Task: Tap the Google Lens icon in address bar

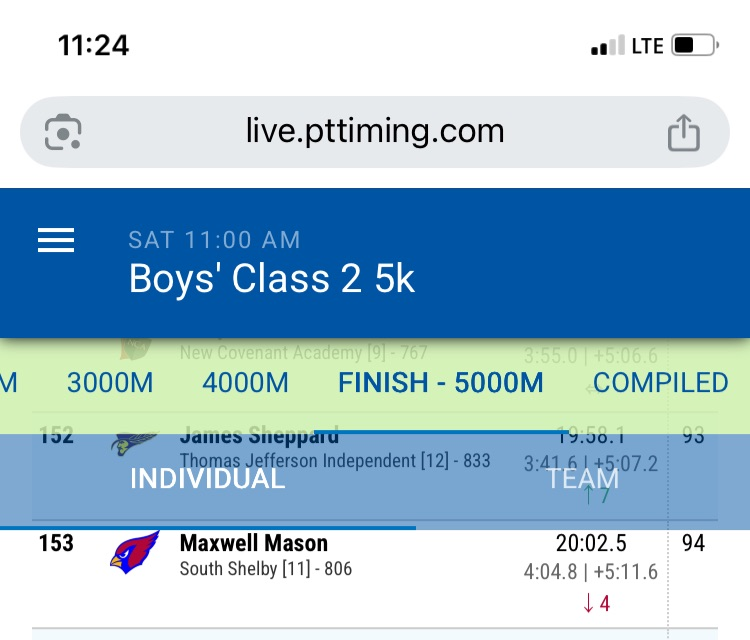Action: coord(63,132)
